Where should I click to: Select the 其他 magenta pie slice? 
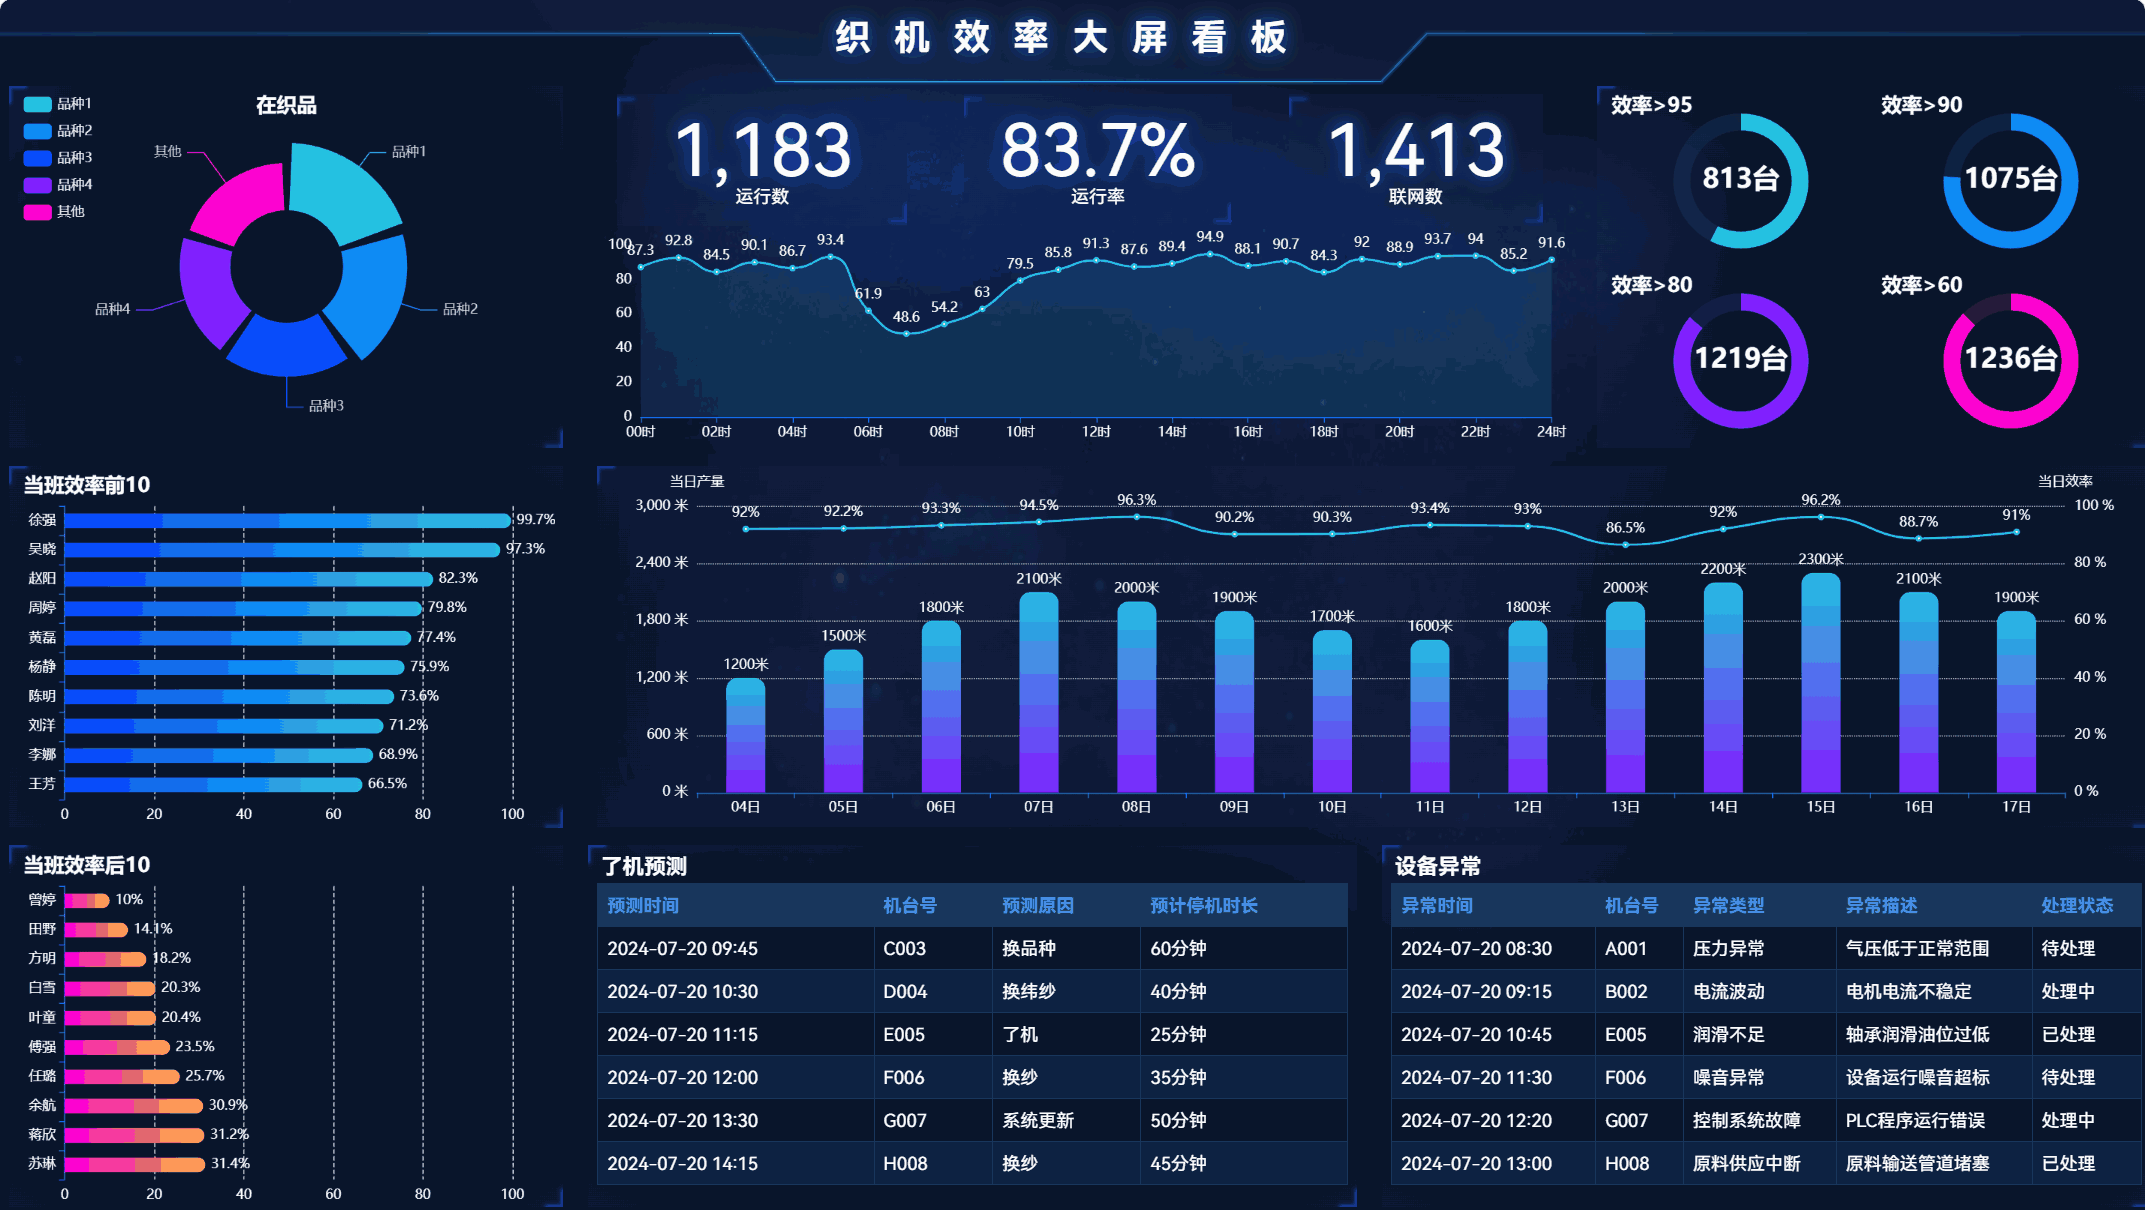[x=240, y=200]
